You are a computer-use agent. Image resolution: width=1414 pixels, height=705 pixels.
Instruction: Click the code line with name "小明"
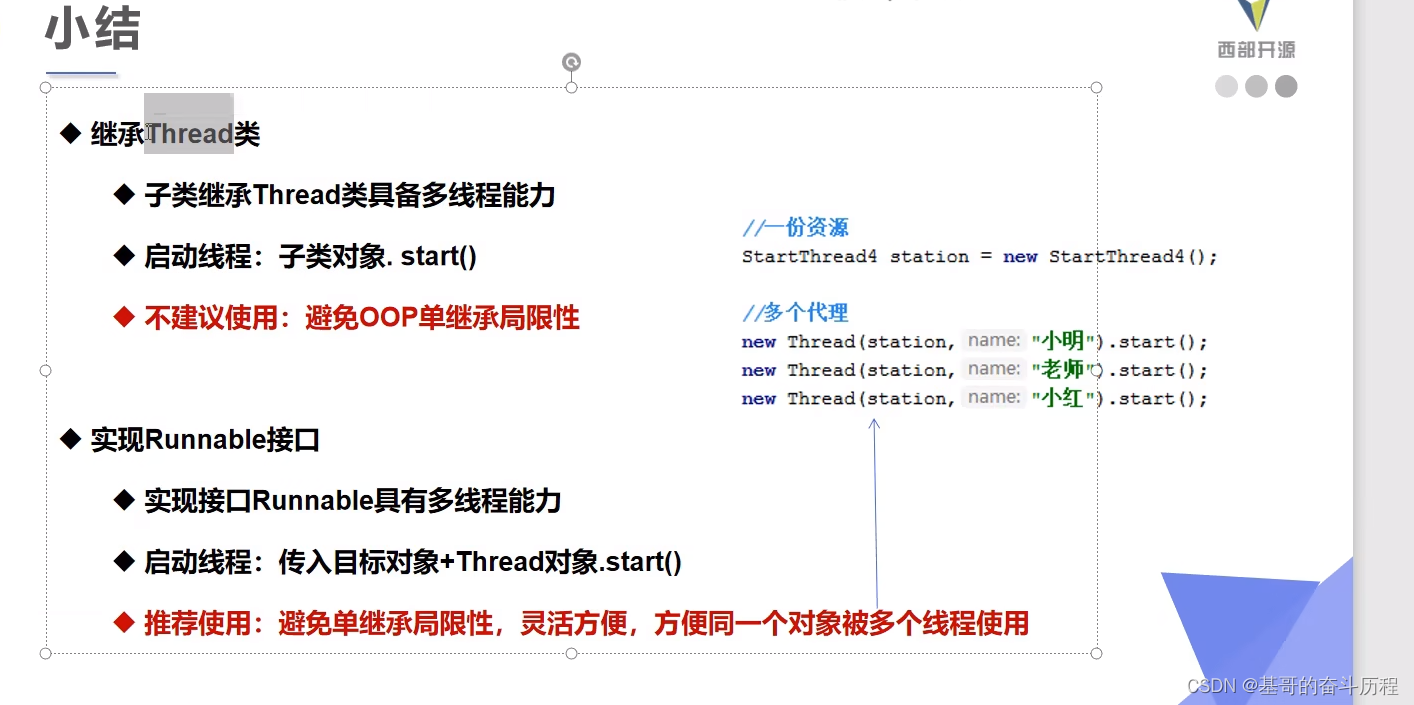coord(975,342)
